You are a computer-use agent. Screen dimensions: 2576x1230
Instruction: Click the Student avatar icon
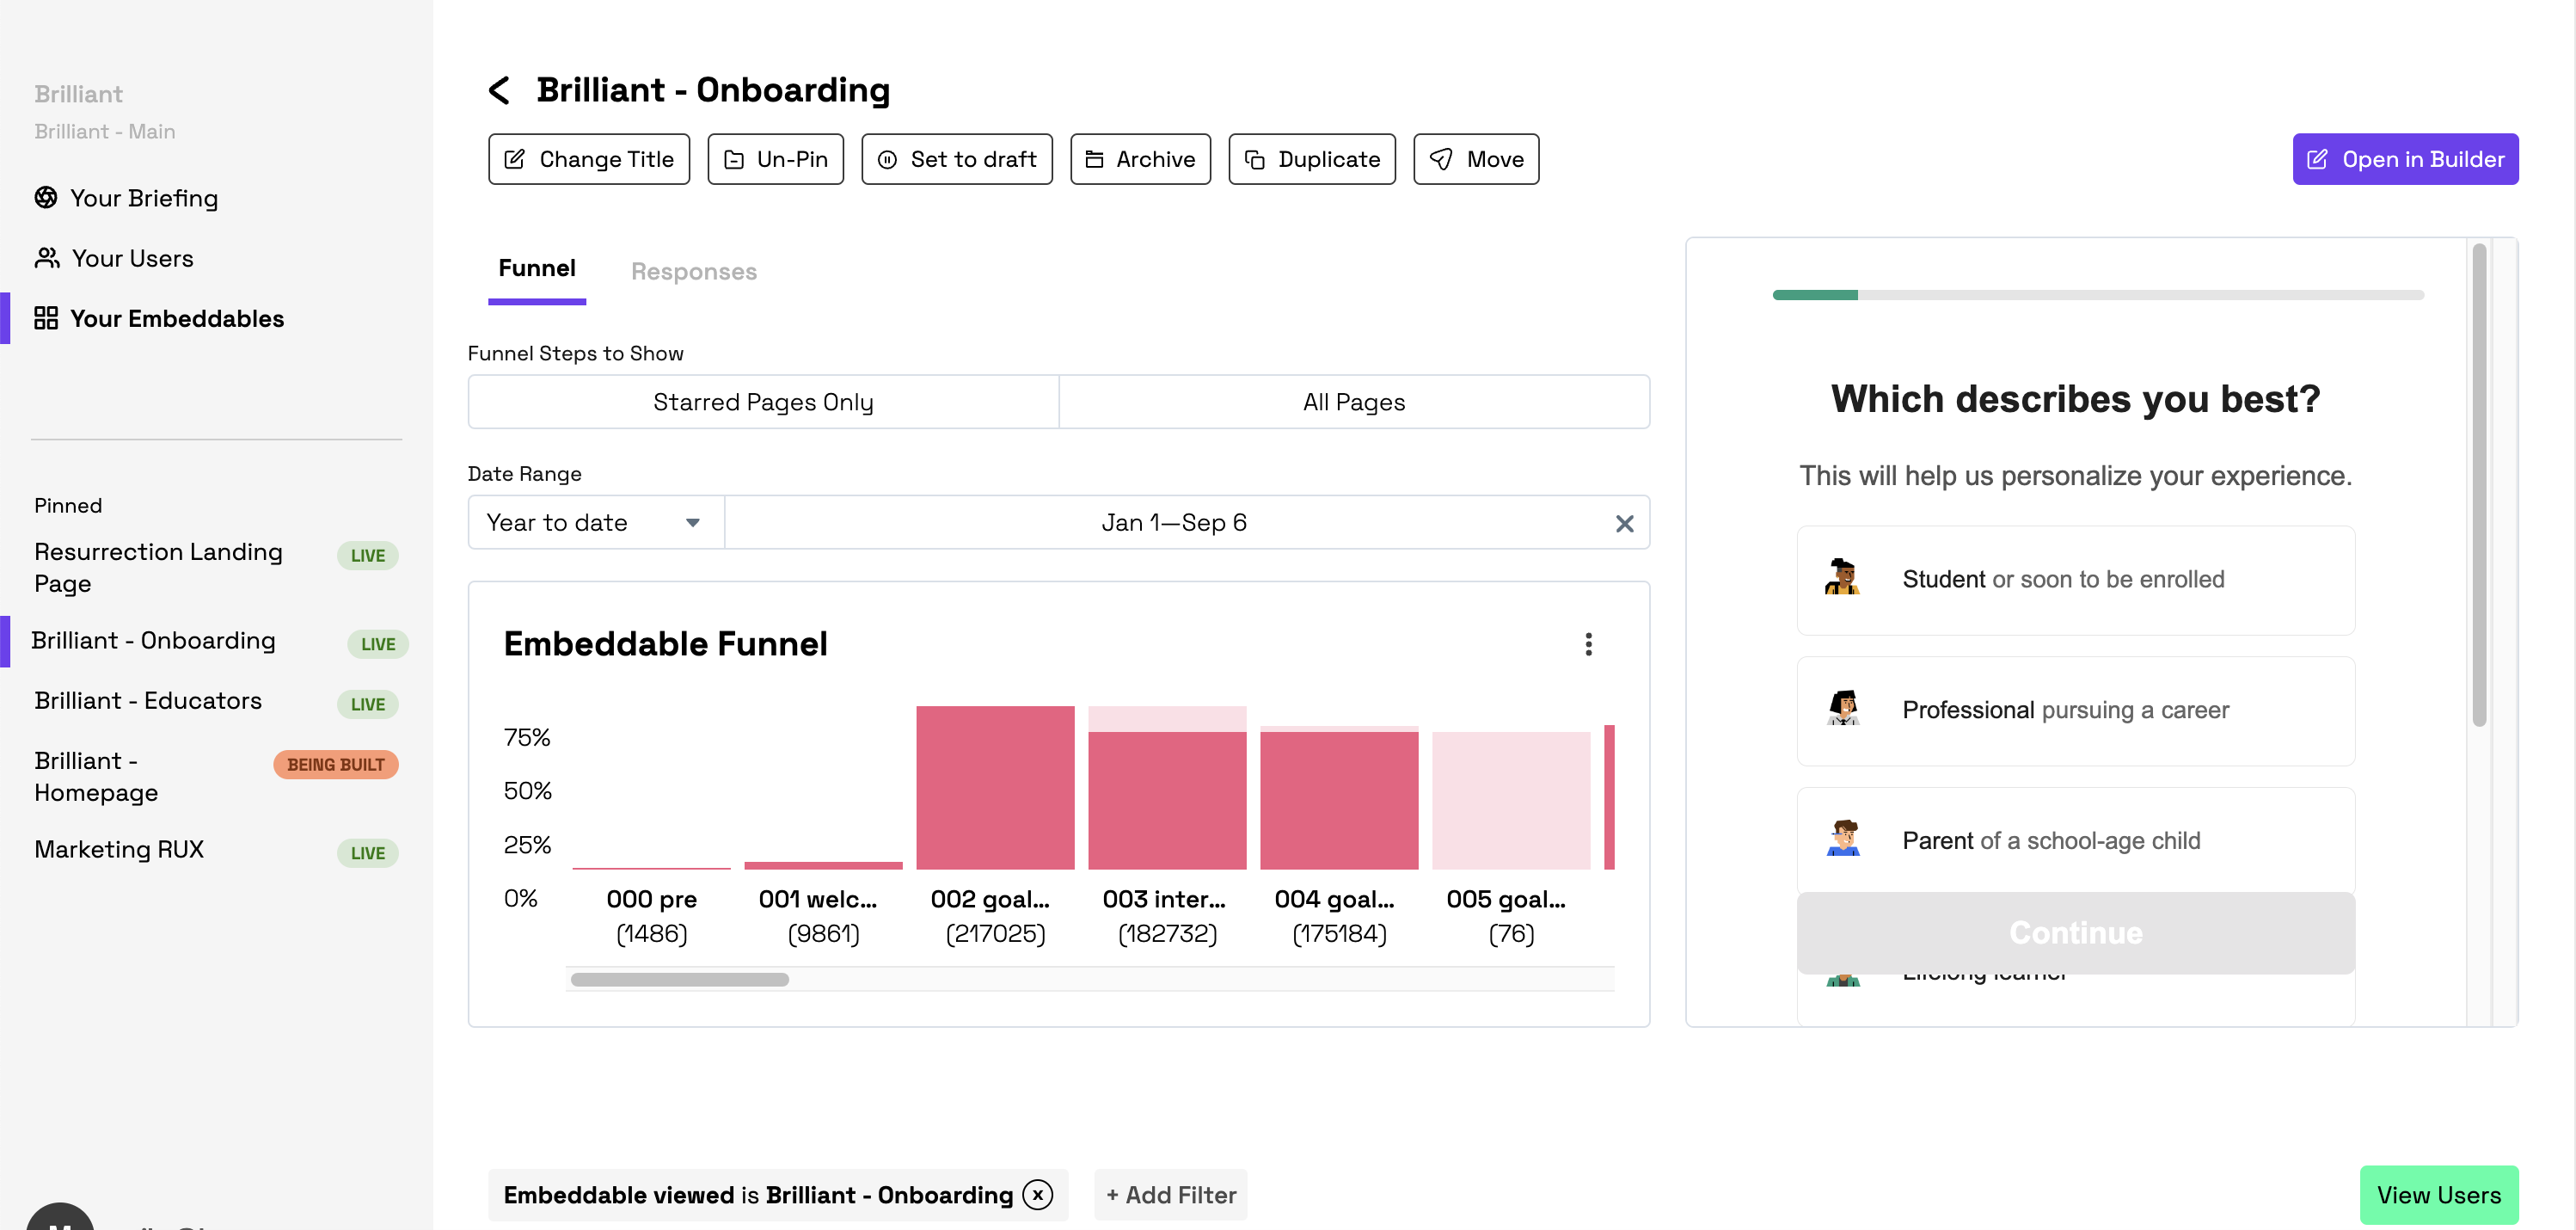tap(1842, 579)
